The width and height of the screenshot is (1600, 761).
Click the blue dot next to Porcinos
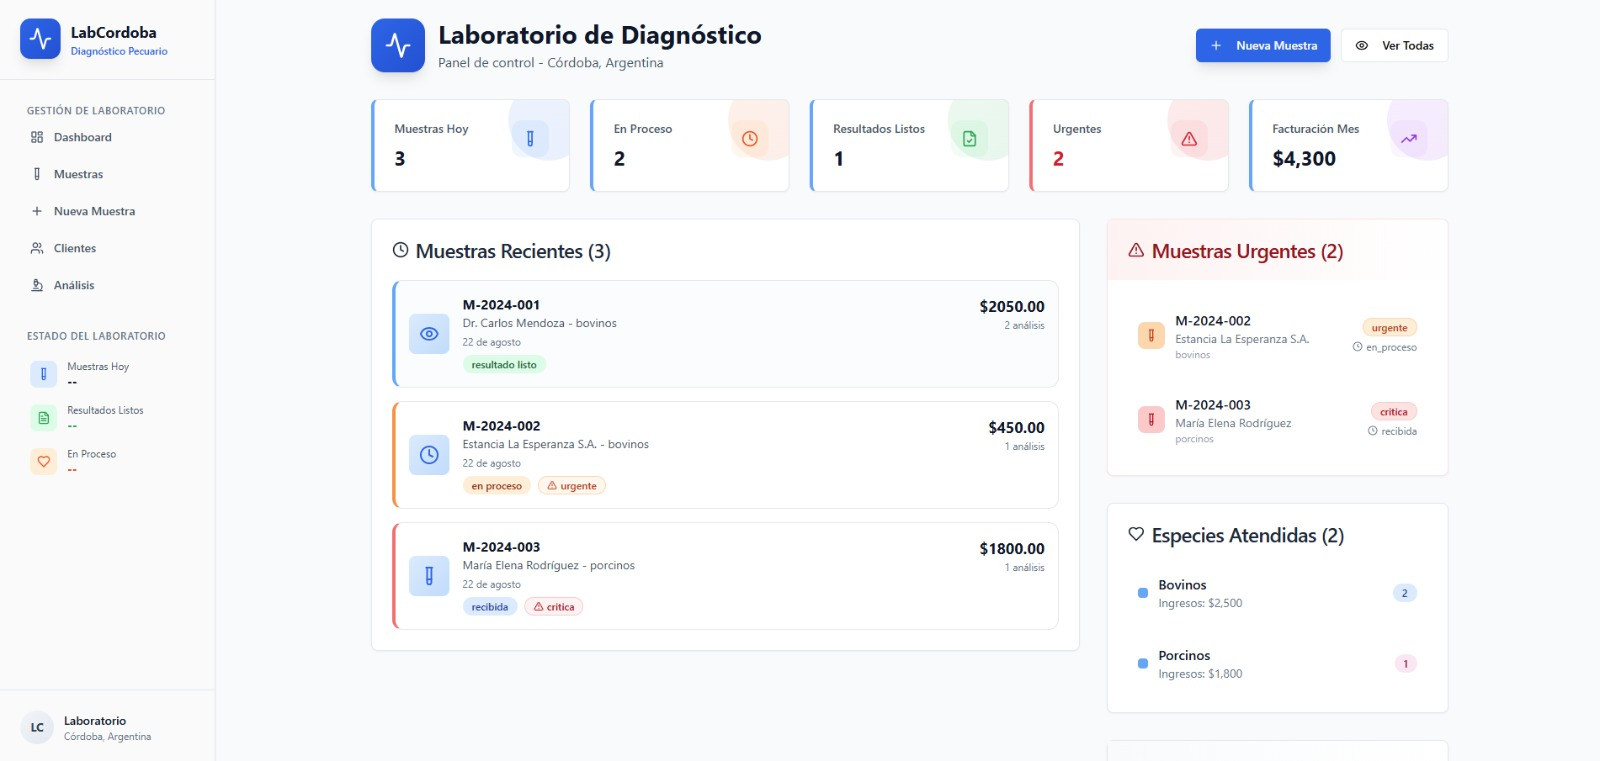[x=1143, y=663]
